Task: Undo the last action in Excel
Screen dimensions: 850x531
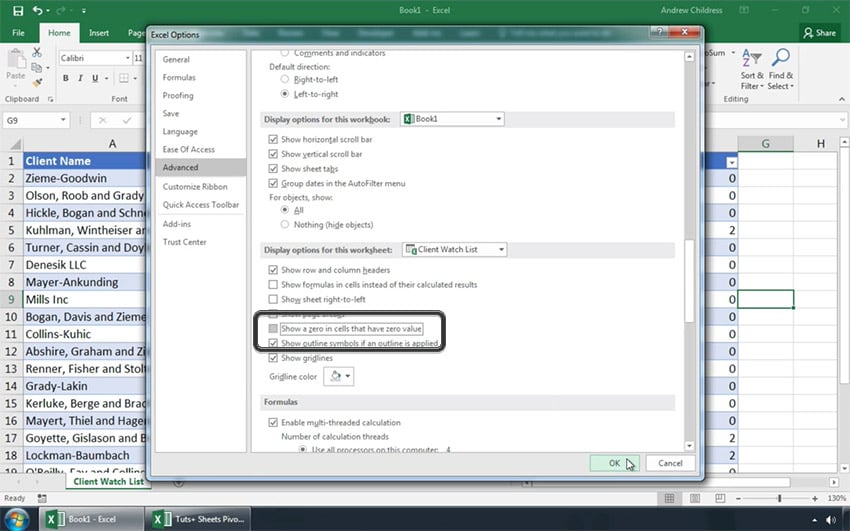Action: click(37, 10)
